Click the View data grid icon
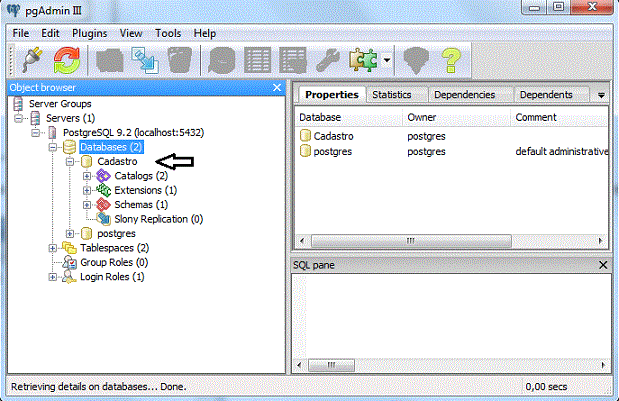619x401 pixels. click(257, 60)
